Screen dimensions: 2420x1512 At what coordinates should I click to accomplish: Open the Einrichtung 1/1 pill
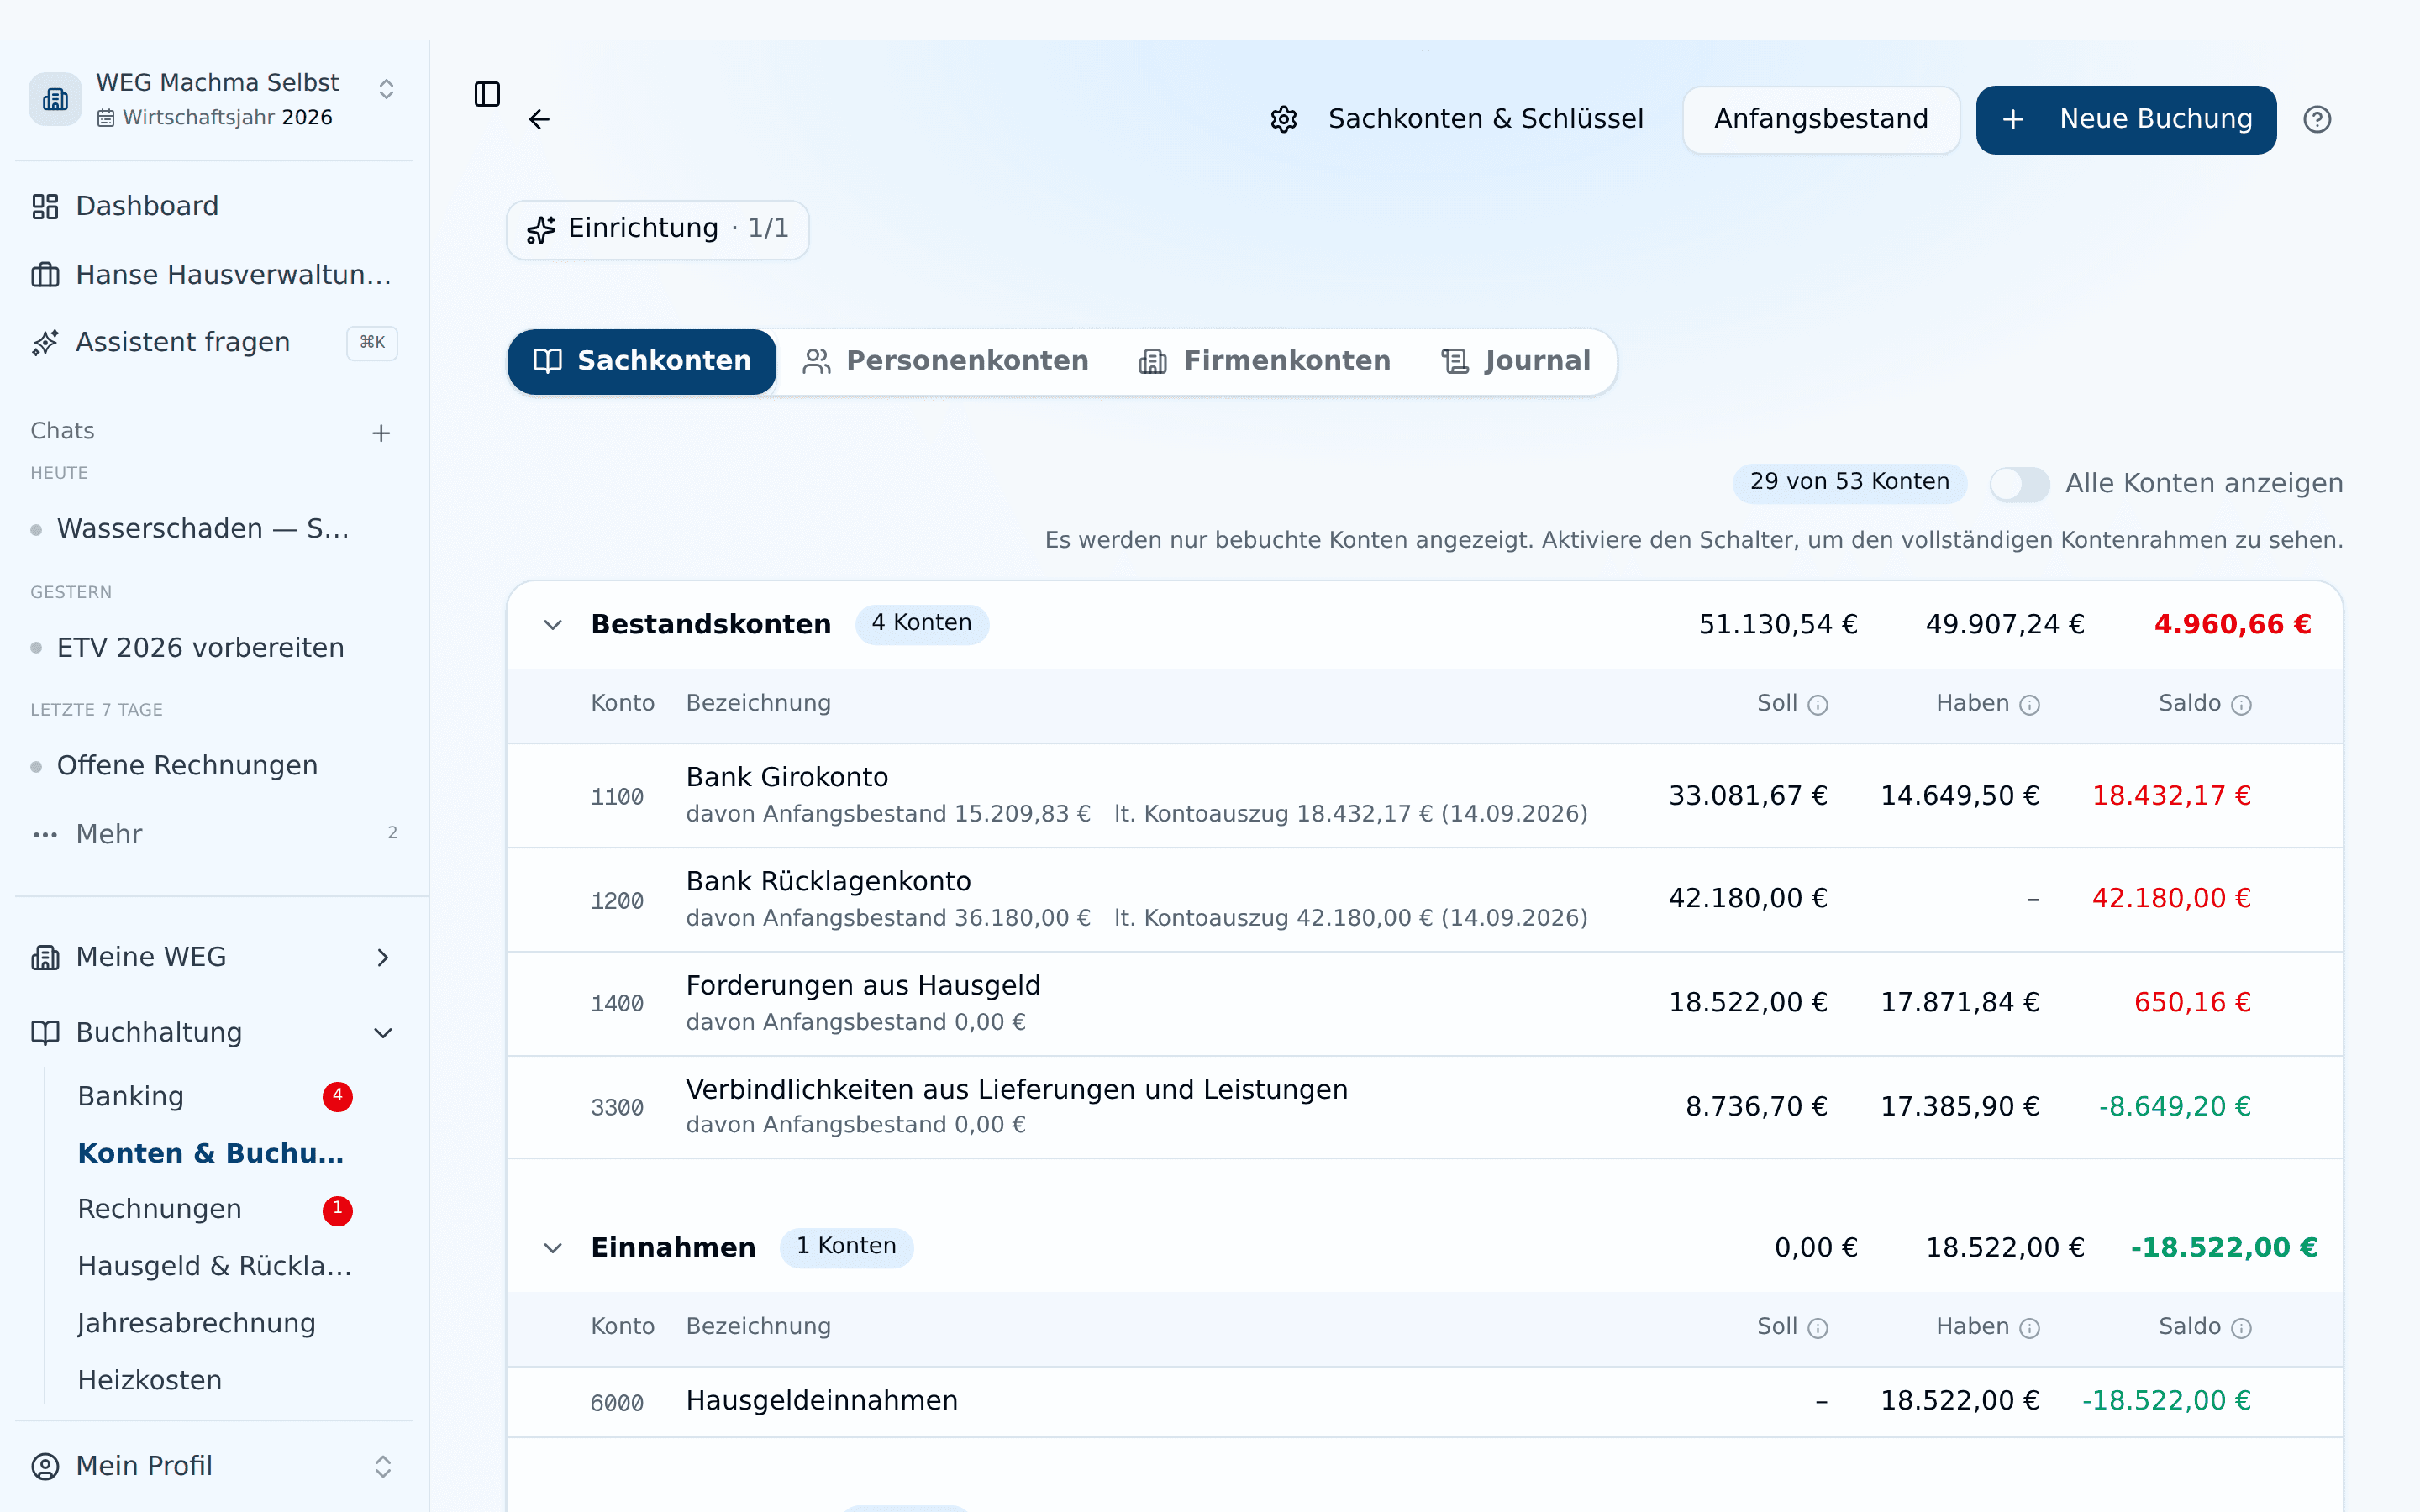tap(658, 229)
